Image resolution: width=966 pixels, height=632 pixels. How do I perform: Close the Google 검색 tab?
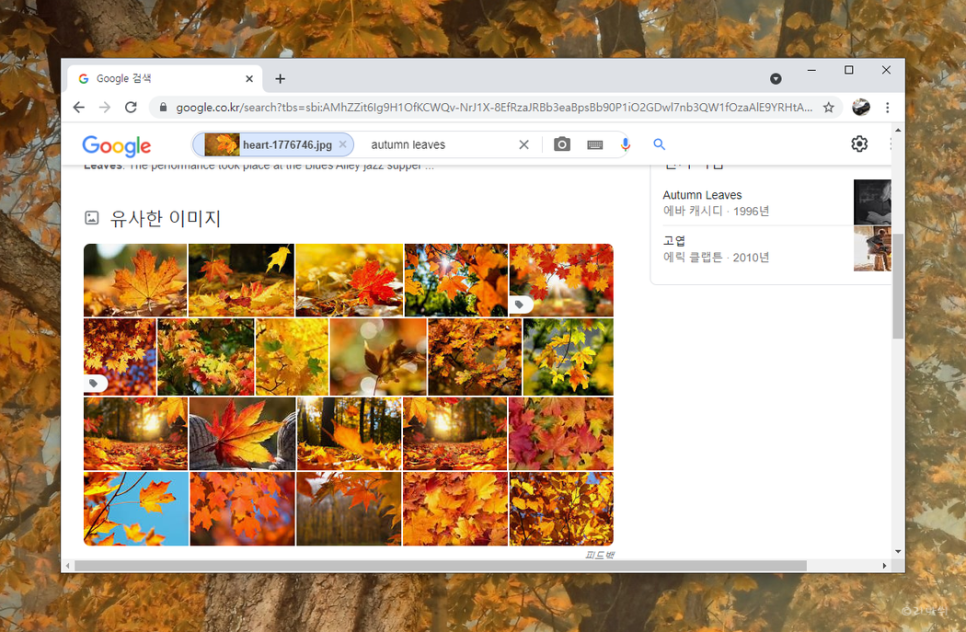coord(249,79)
